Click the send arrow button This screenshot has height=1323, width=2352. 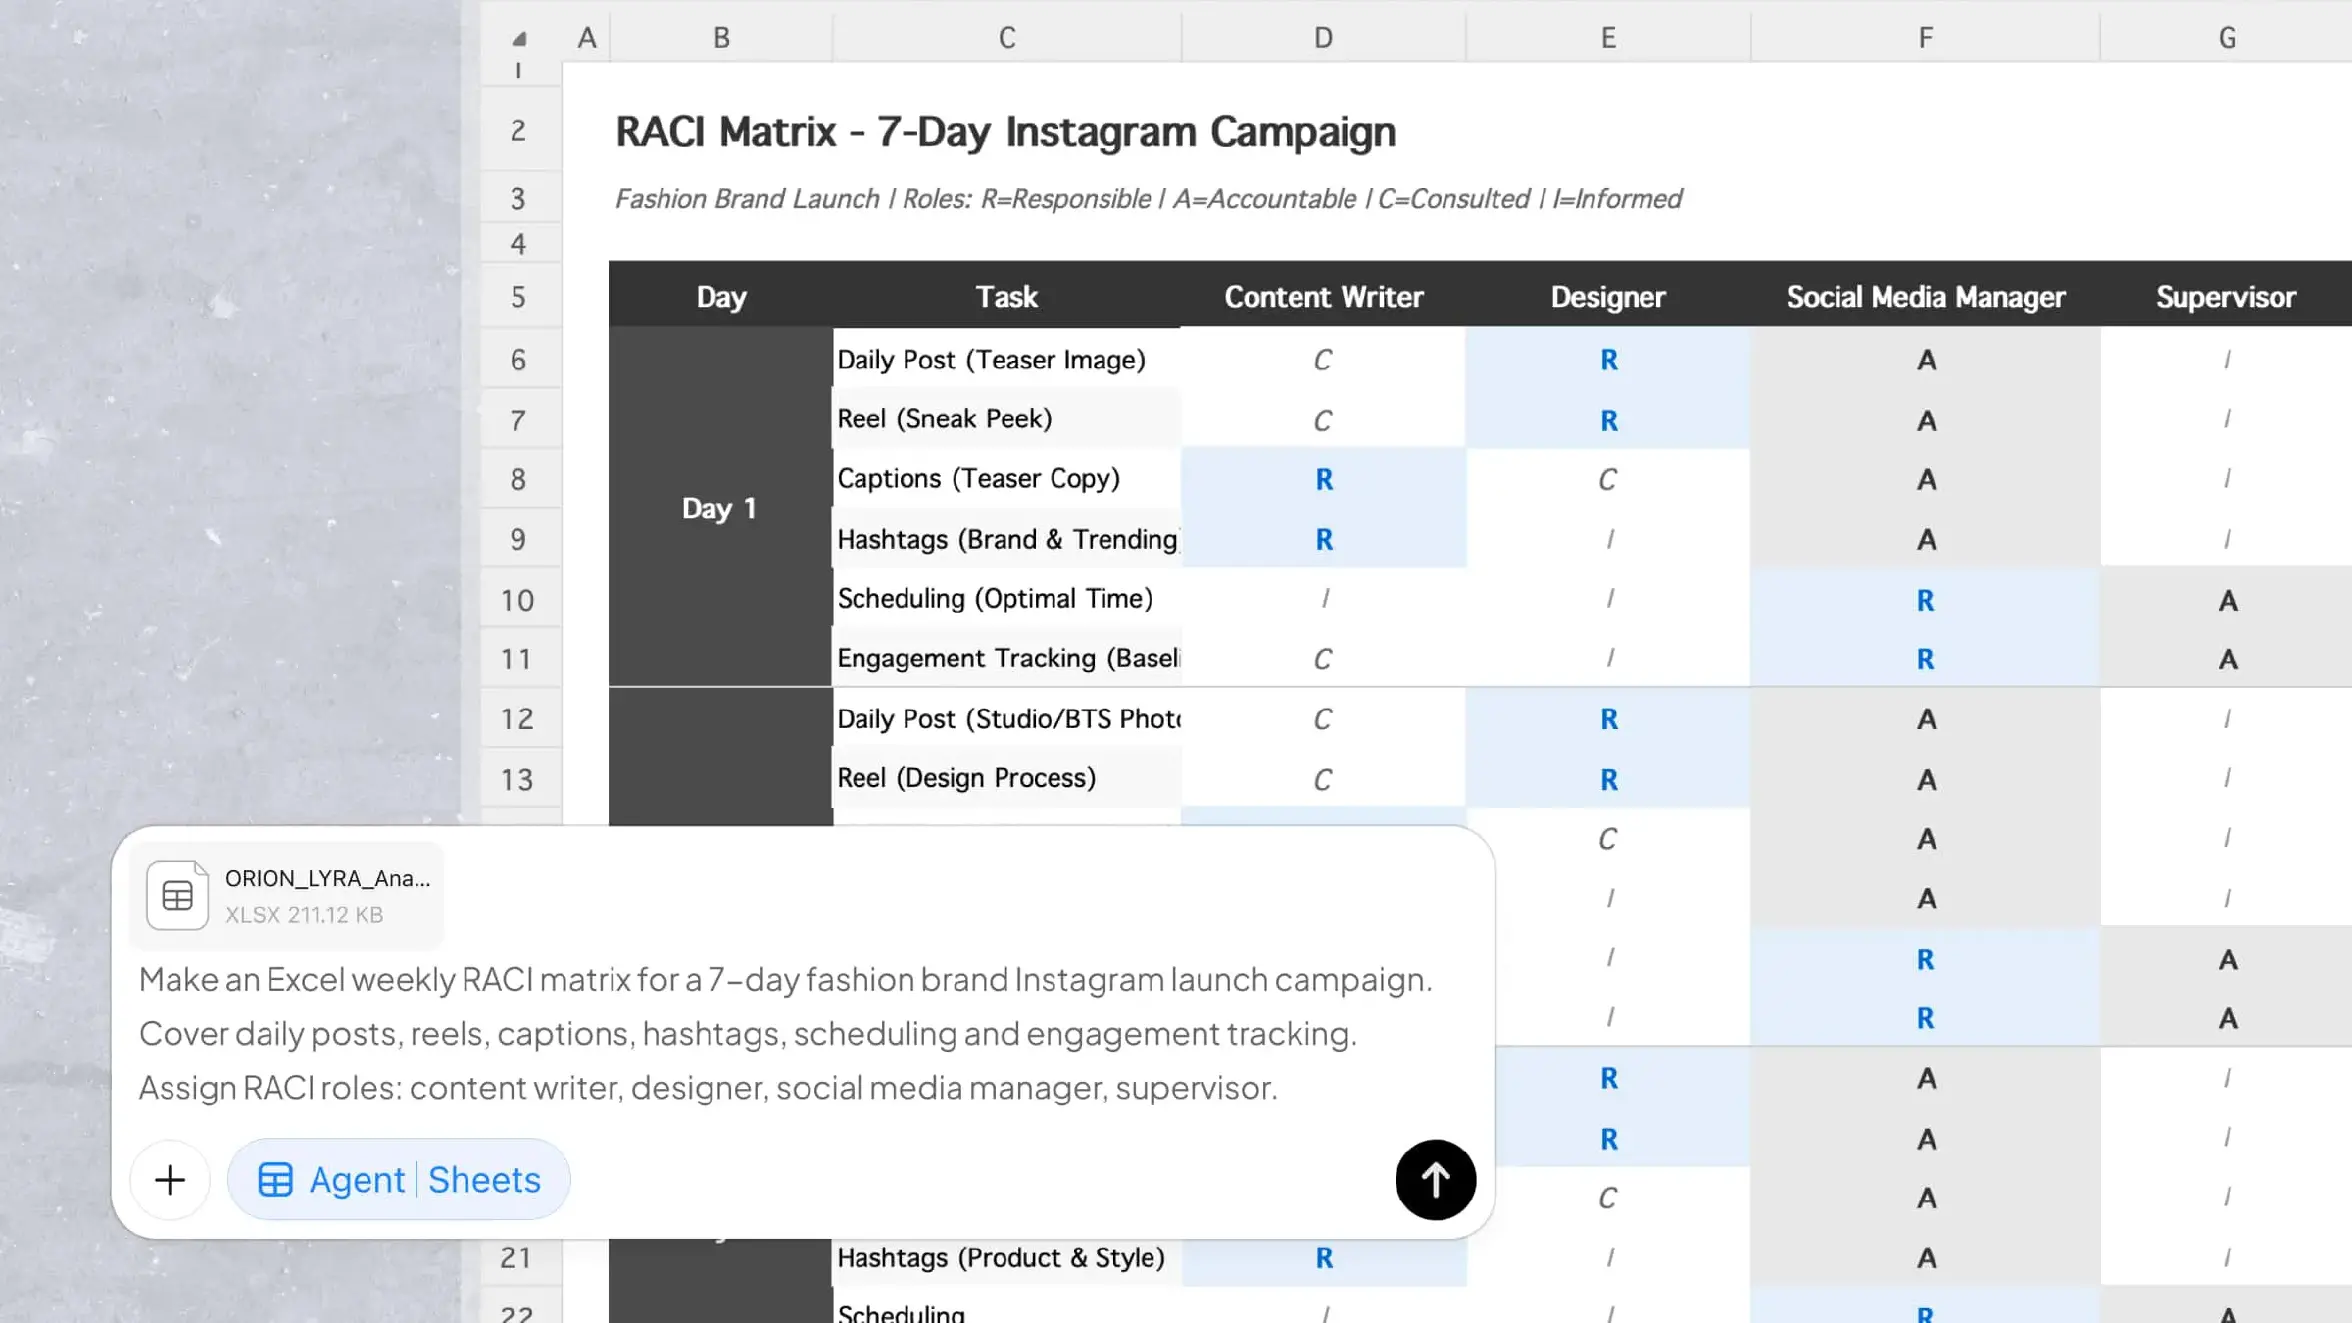point(1435,1179)
